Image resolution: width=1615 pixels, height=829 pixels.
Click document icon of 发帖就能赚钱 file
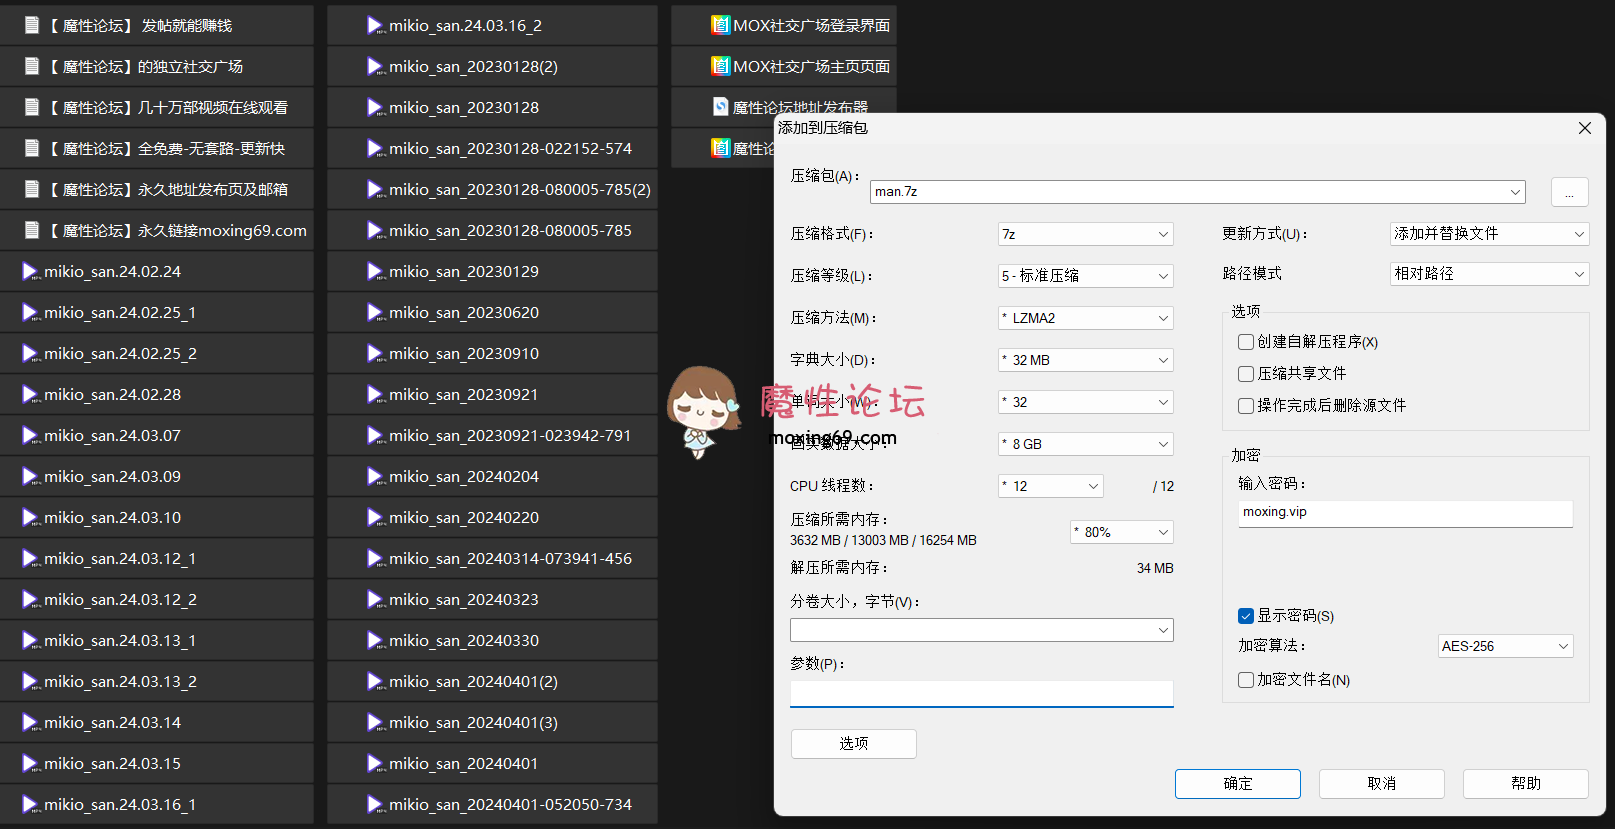(x=32, y=25)
